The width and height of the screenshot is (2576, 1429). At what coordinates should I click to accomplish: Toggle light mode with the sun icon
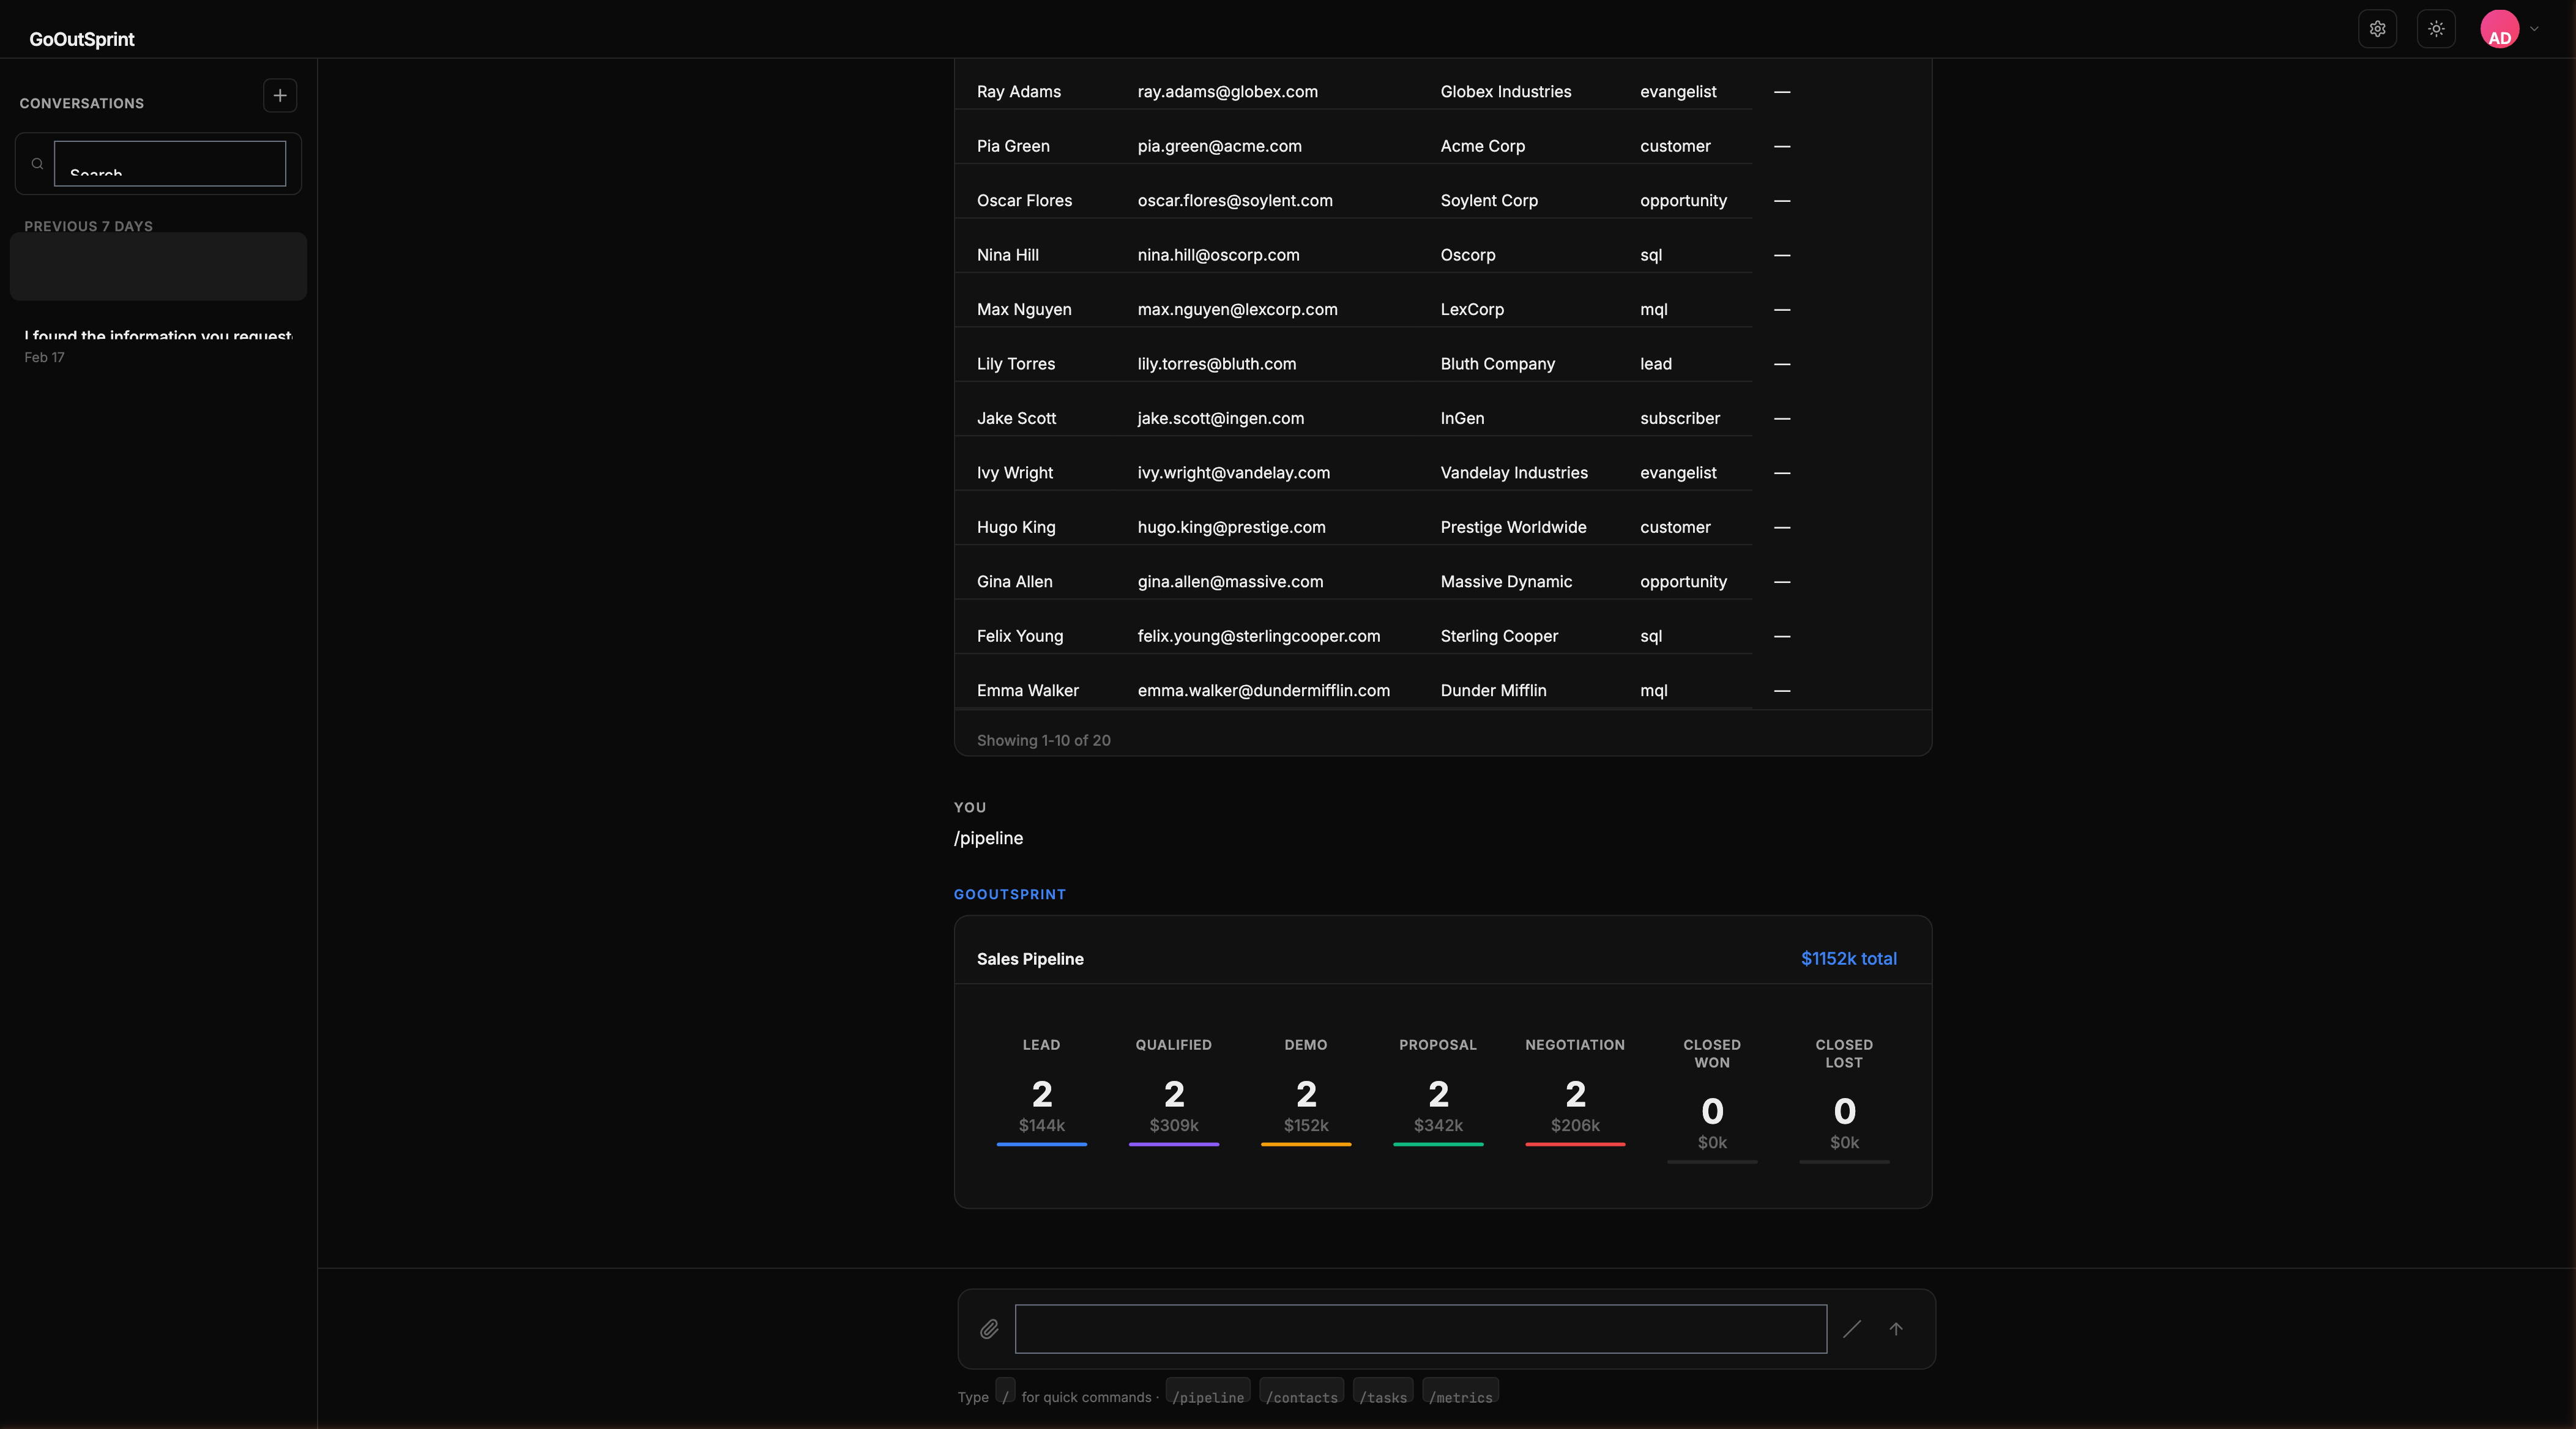point(2437,29)
